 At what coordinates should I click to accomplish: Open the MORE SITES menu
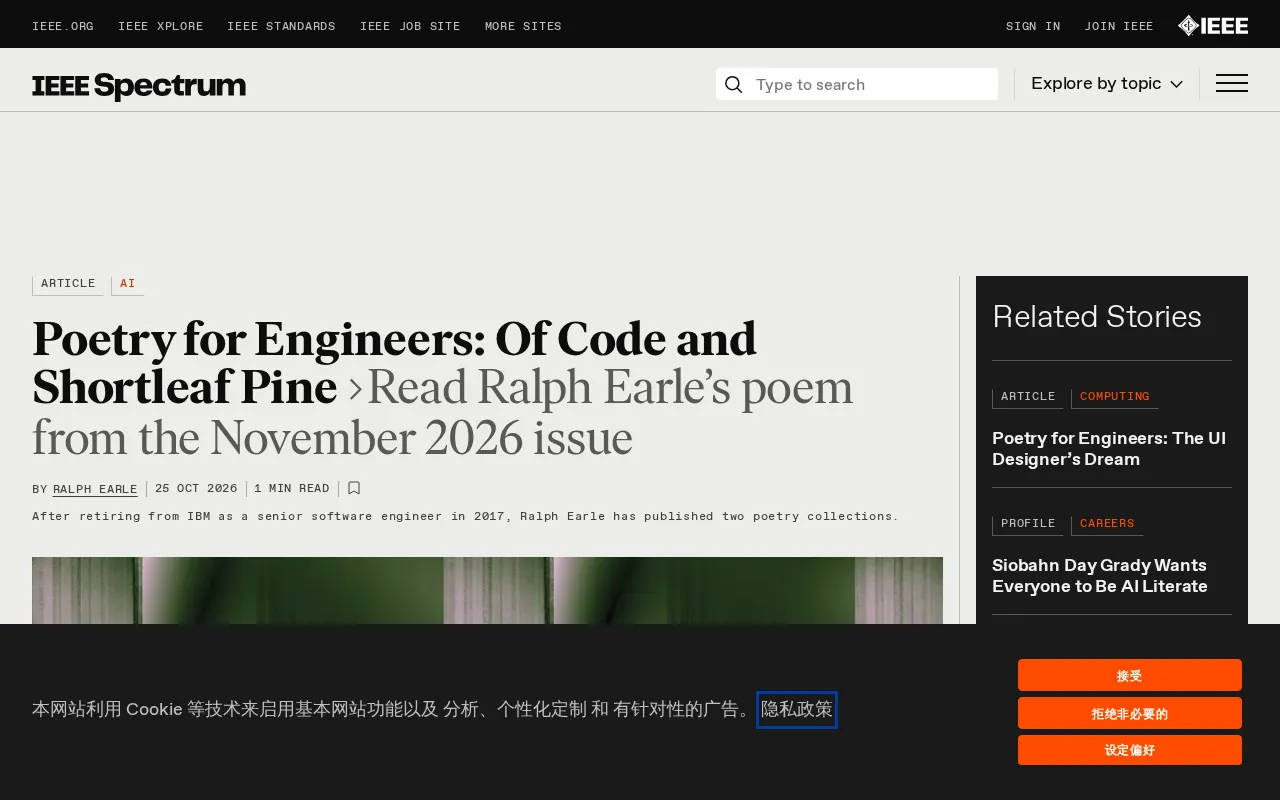coord(523,27)
